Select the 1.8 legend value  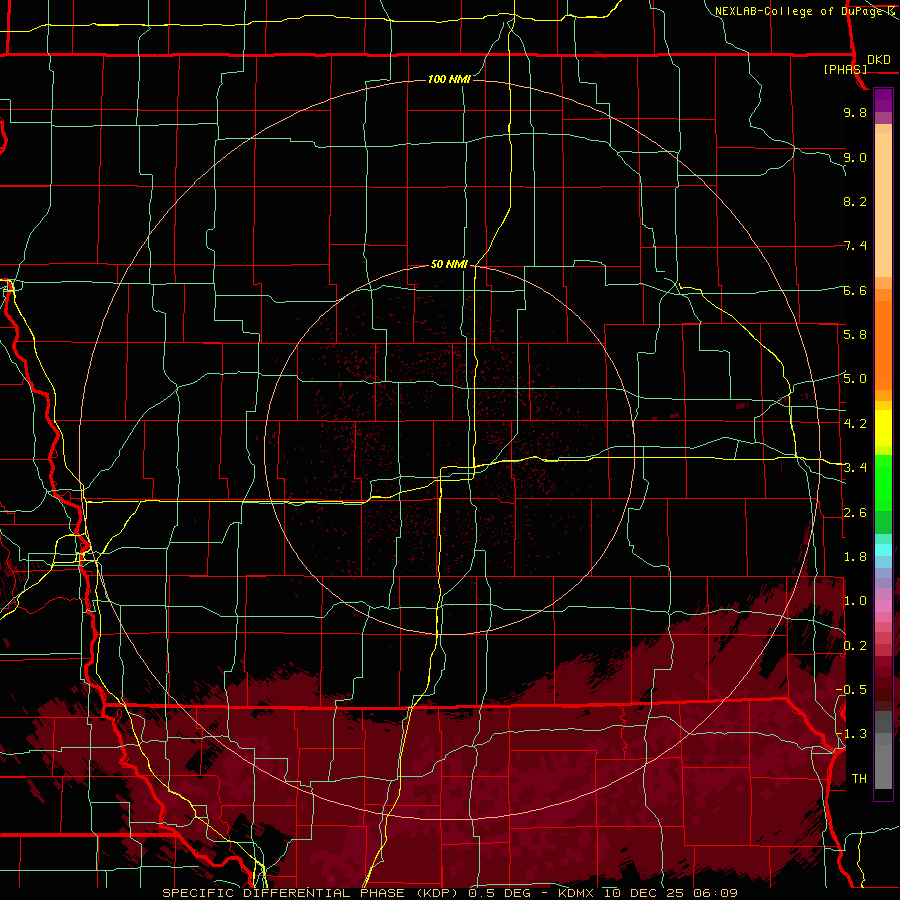tap(855, 557)
